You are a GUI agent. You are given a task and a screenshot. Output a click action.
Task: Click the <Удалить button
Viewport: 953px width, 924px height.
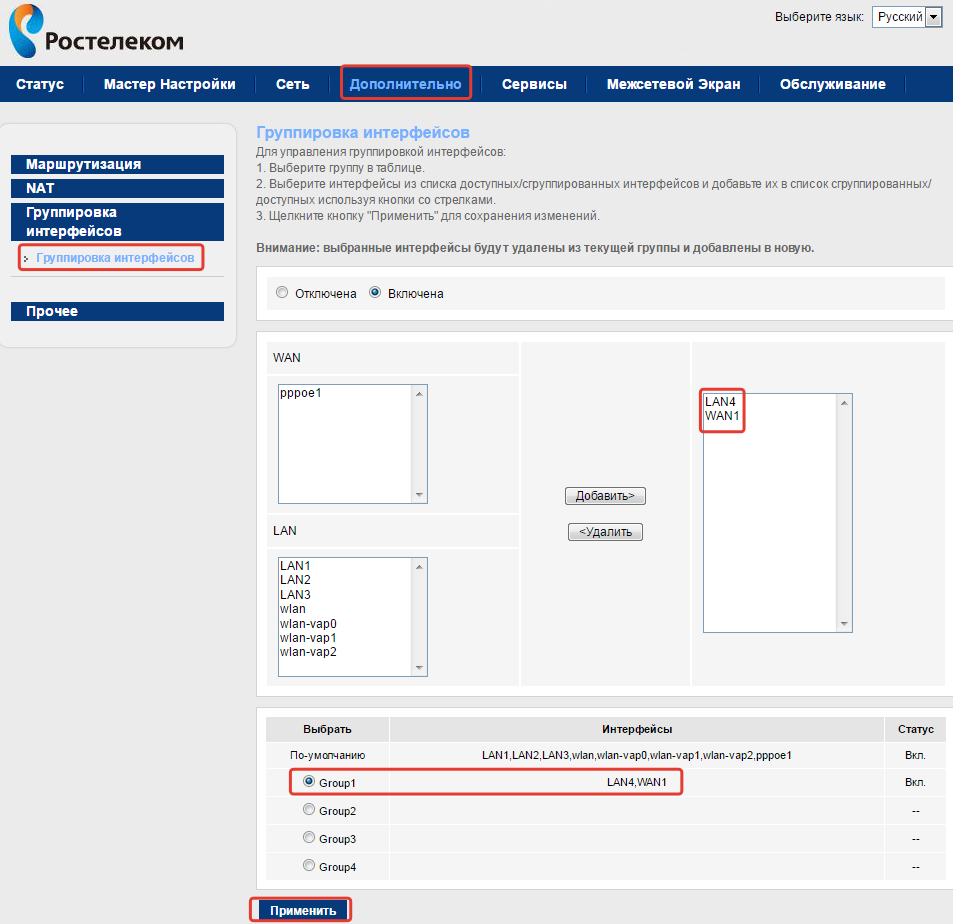point(605,532)
